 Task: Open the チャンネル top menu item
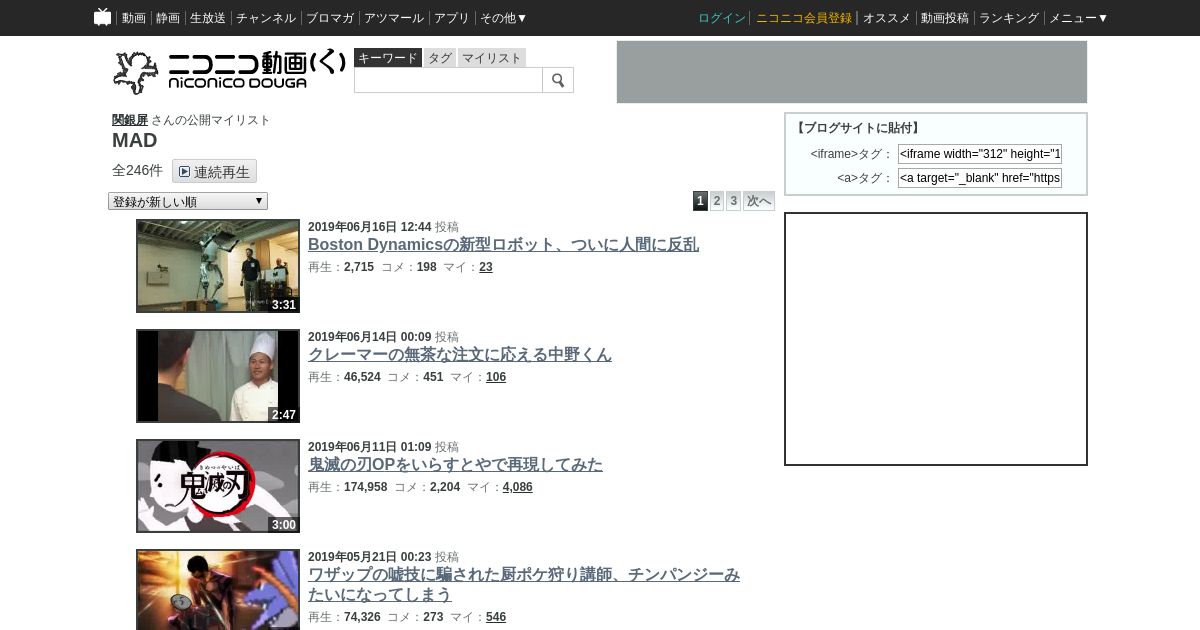tap(266, 18)
